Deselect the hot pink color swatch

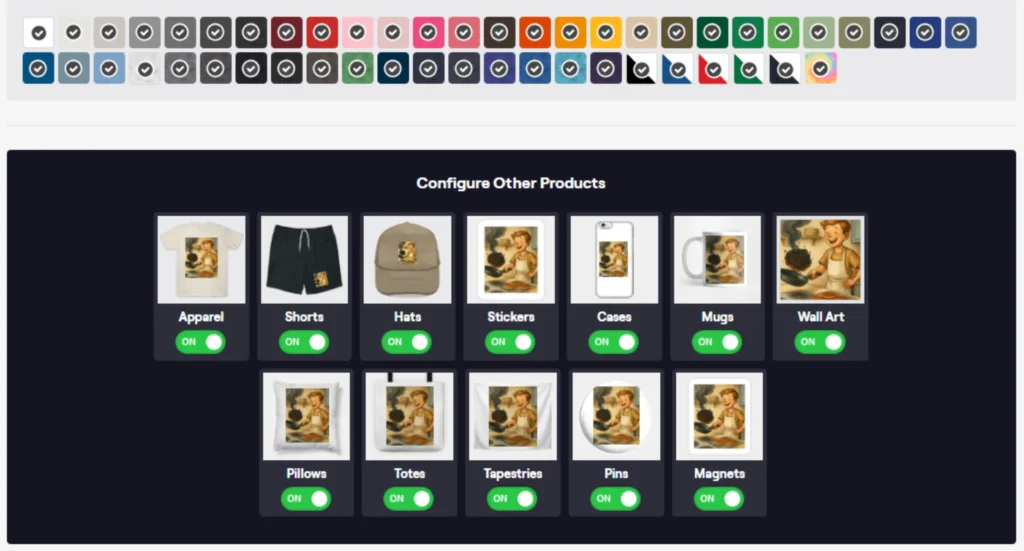tap(428, 33)
